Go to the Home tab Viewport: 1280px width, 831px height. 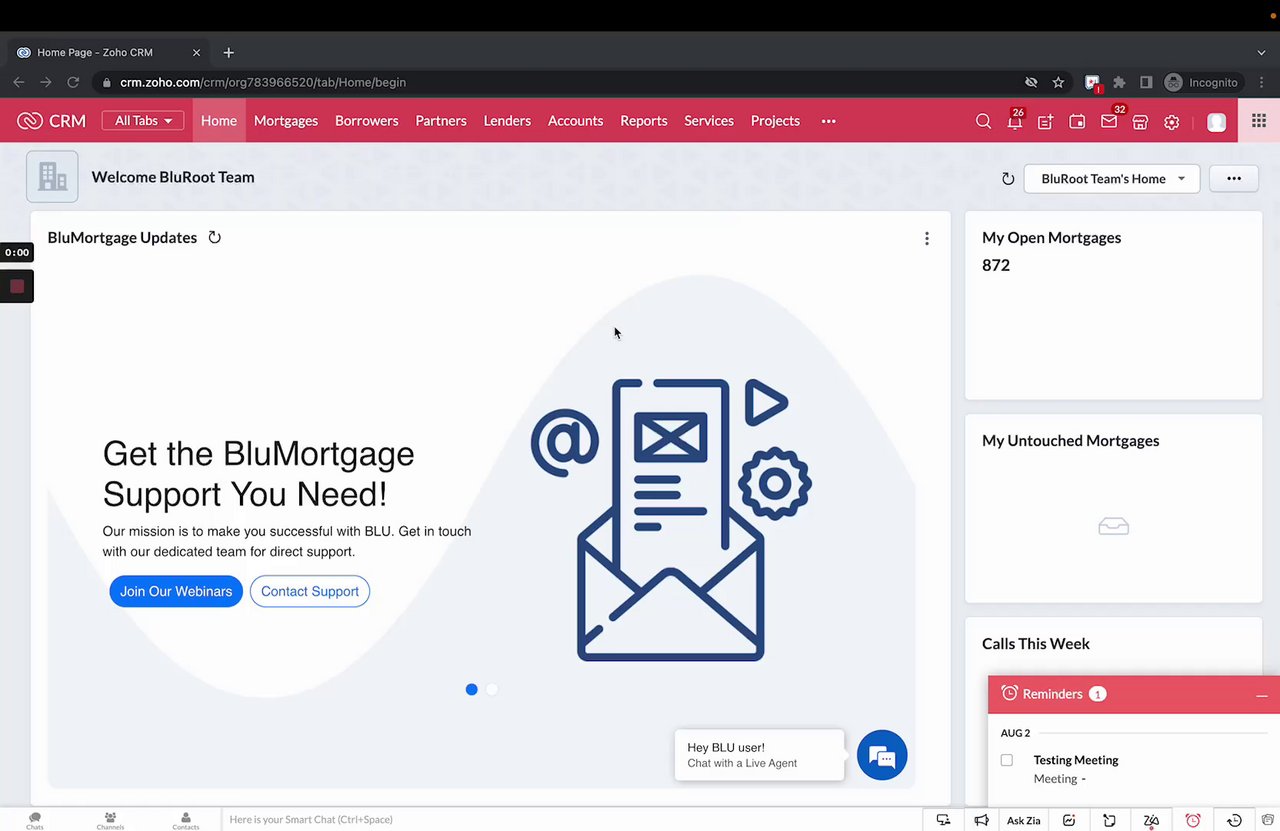219,121
